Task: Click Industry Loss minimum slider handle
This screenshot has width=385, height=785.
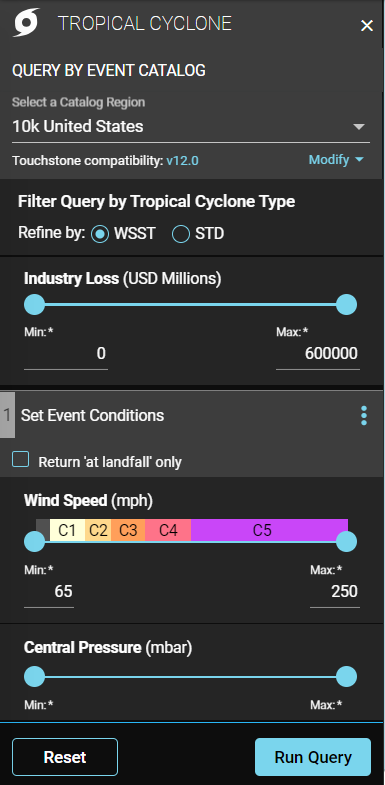Action: click(35, 304)
